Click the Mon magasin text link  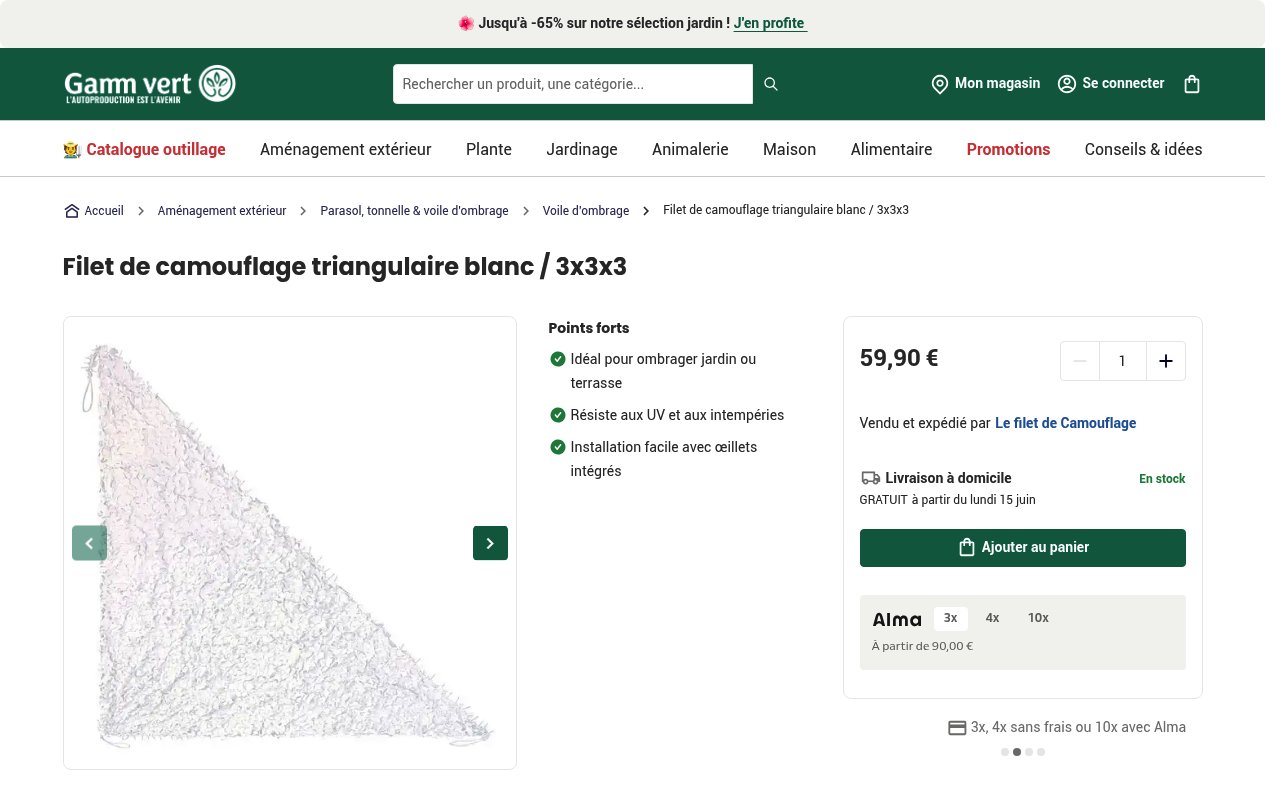pyautogui.click(x=998, y=84)
